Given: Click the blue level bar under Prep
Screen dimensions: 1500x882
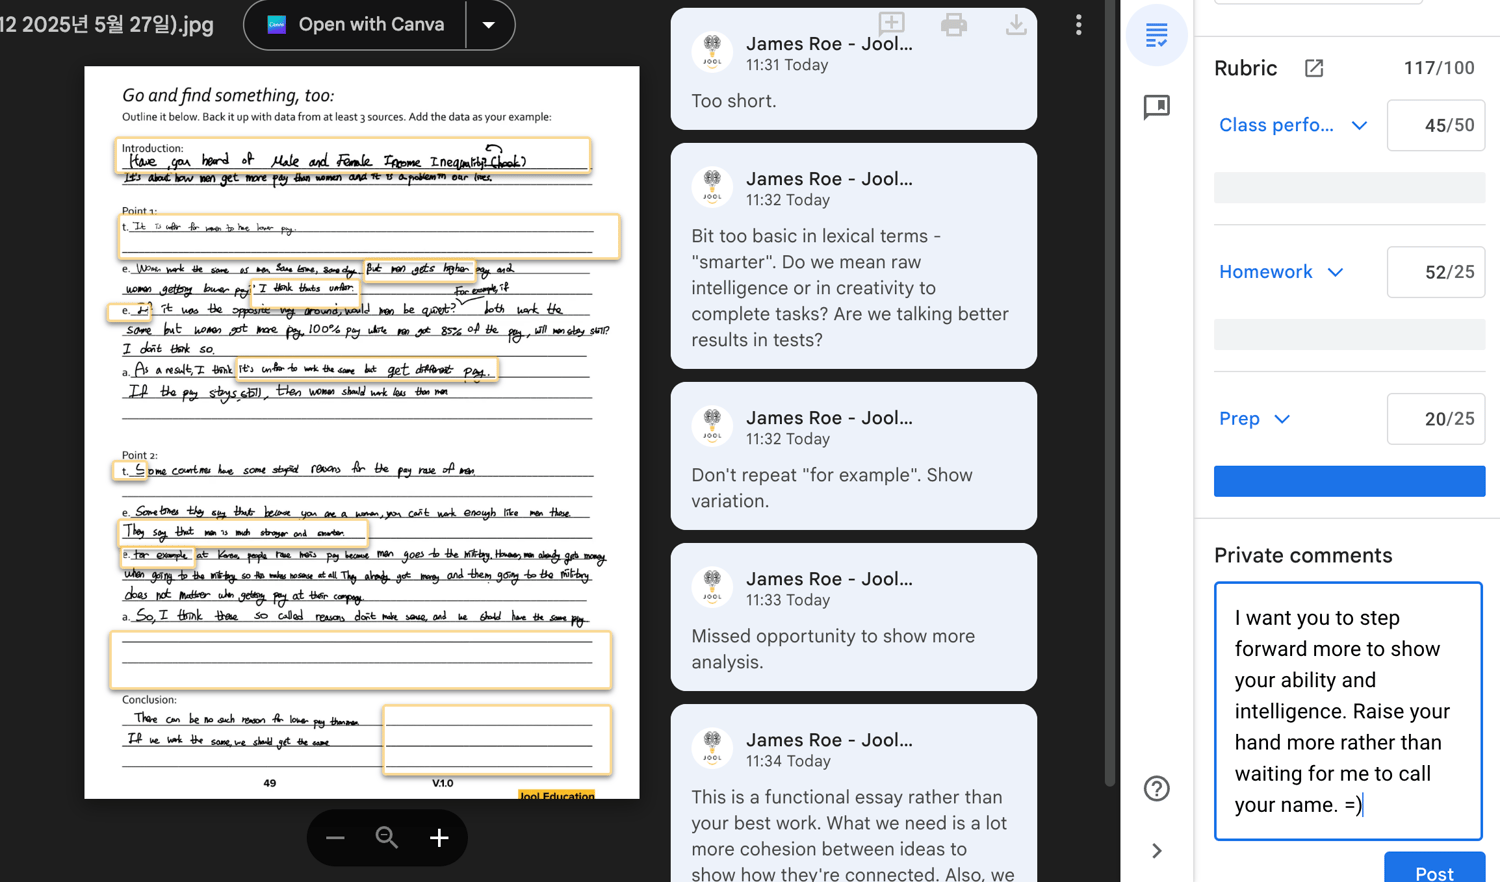Looking at the screenshot, I should click(x=1349, y=481).
